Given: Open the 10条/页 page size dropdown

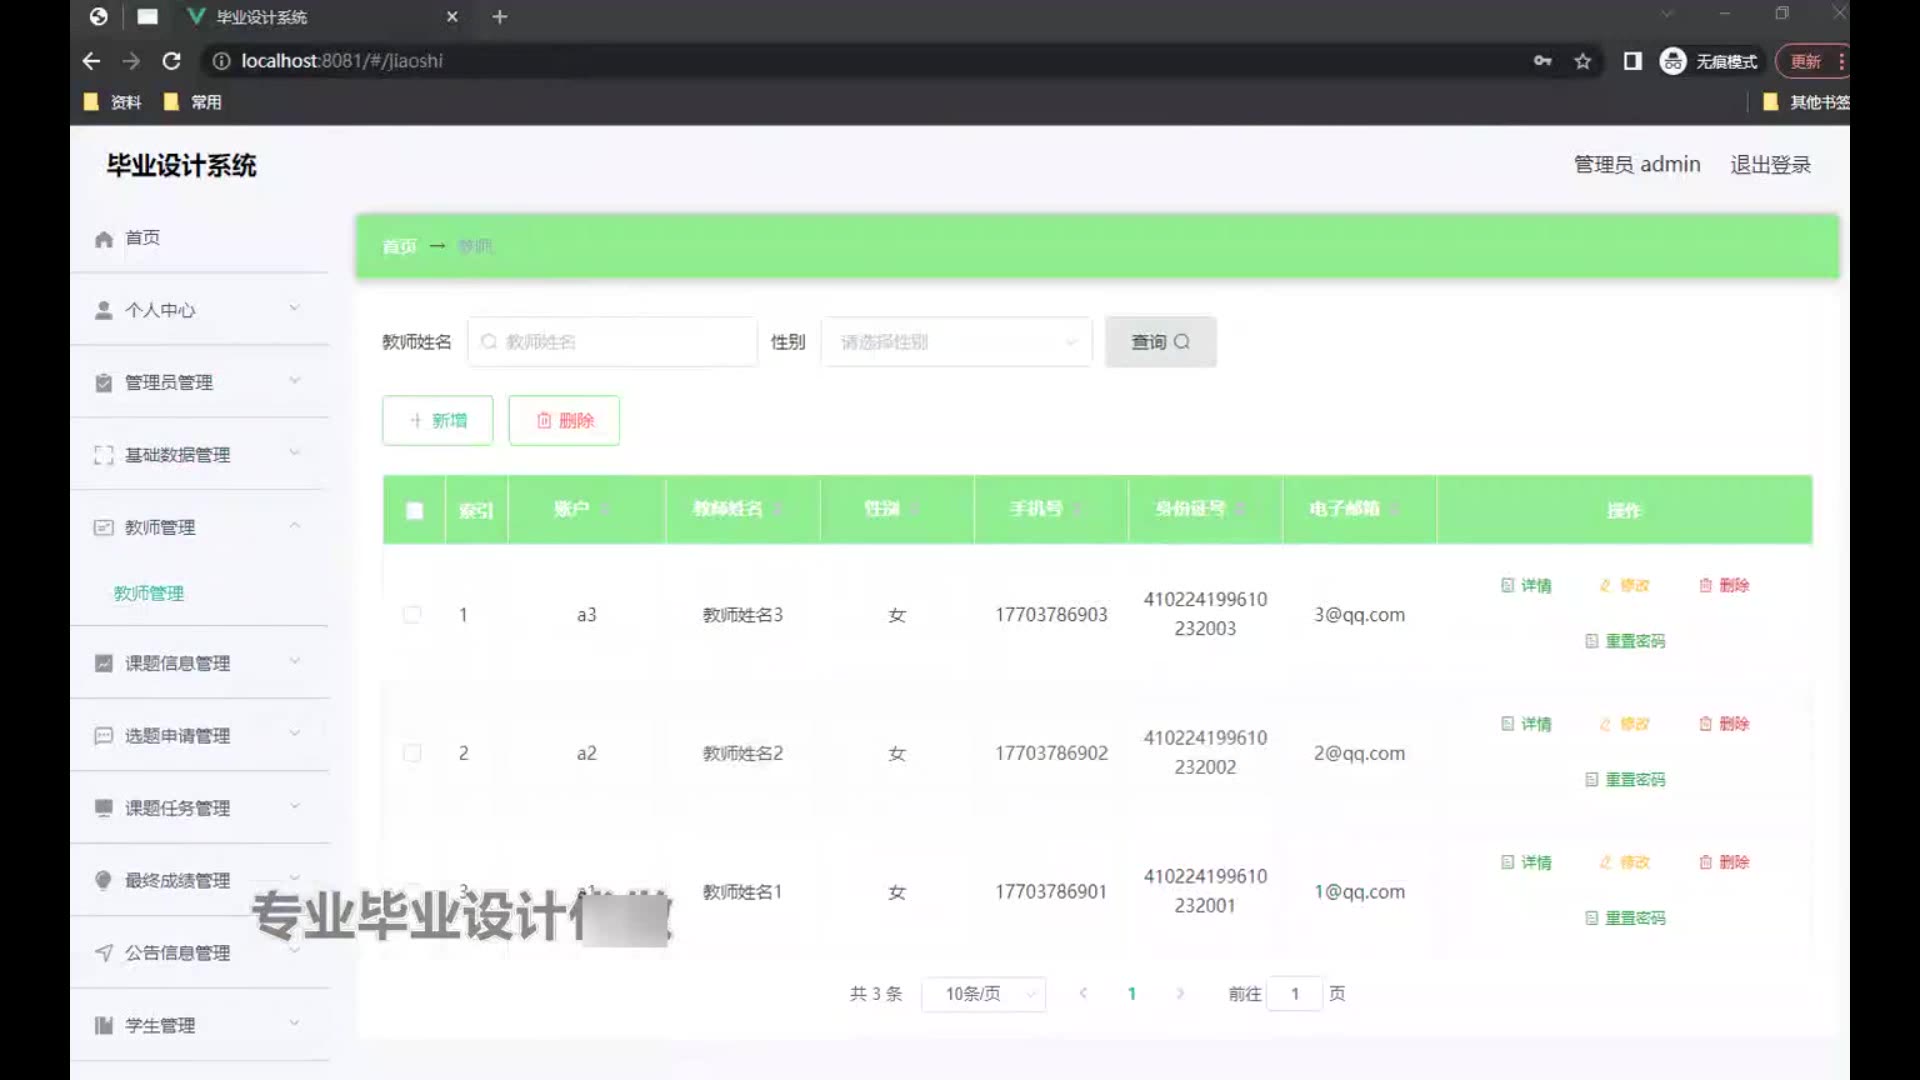Looking at the screenshot, I should pos(983,994).
